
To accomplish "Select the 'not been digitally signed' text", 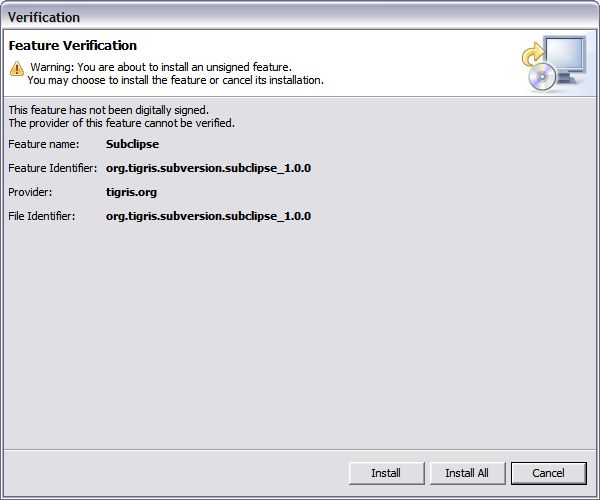I will coord(108,110).
